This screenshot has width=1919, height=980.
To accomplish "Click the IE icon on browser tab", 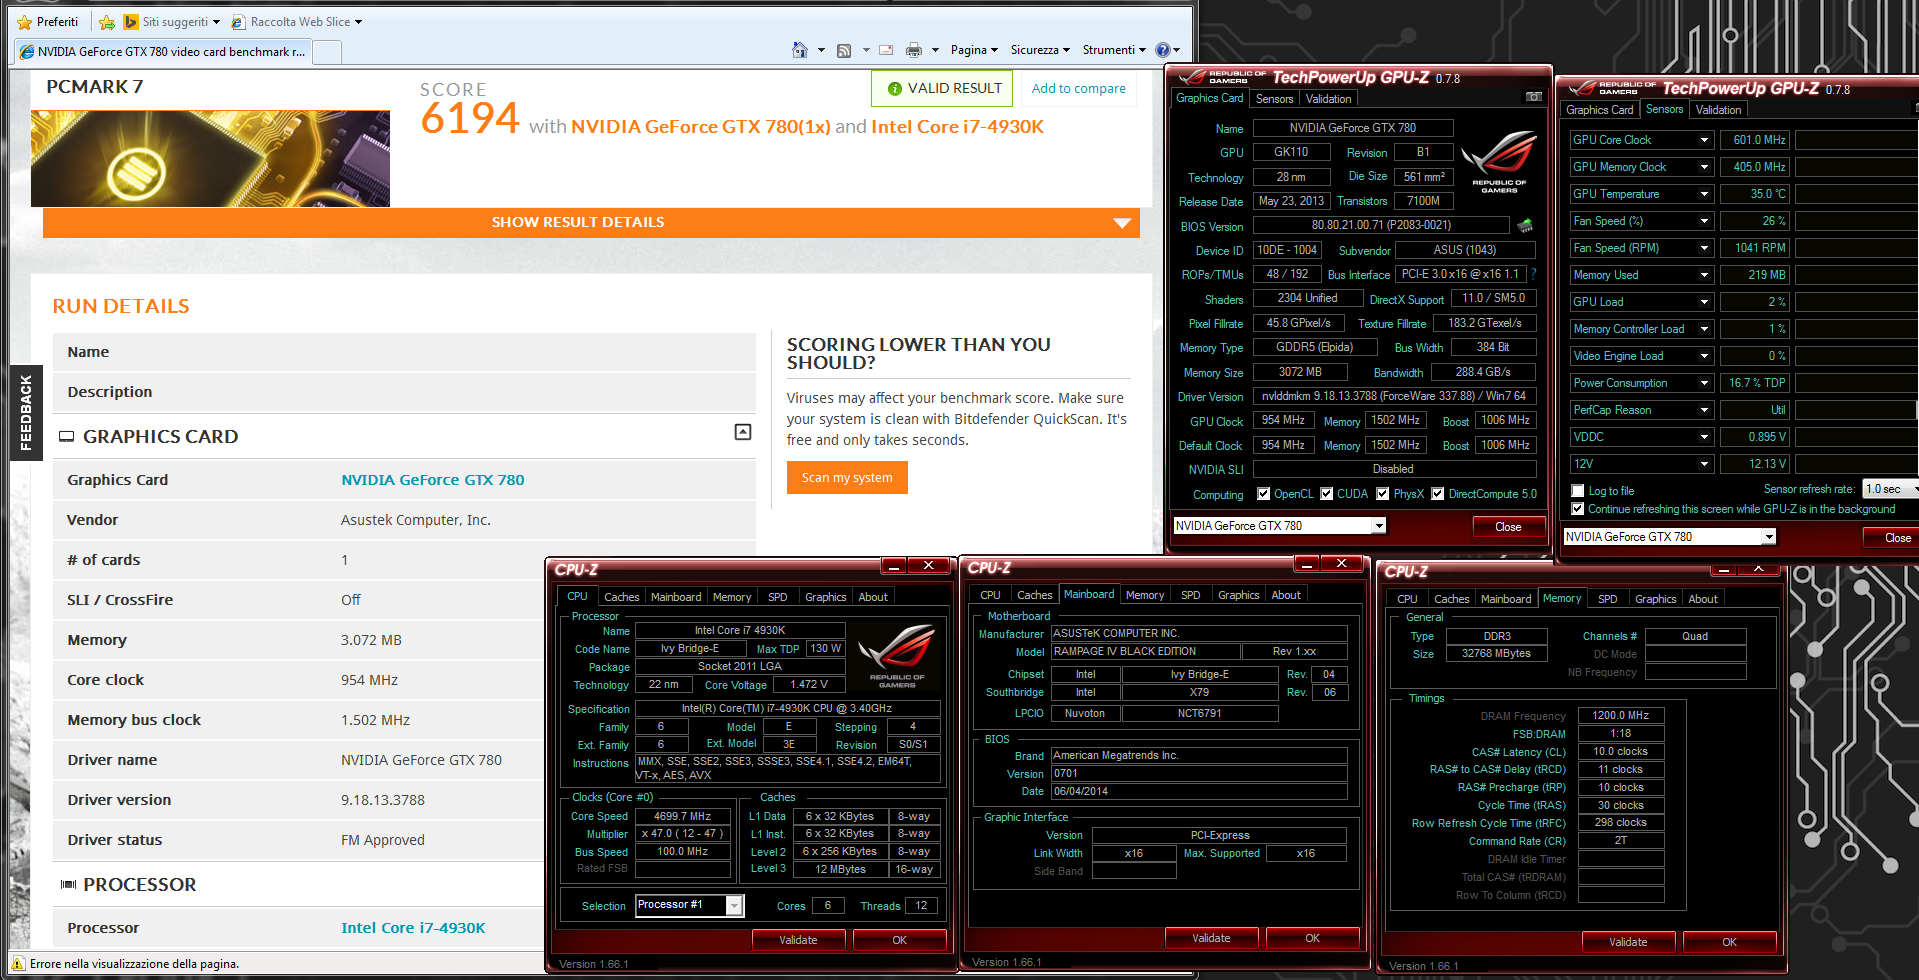I will point(27,52).
